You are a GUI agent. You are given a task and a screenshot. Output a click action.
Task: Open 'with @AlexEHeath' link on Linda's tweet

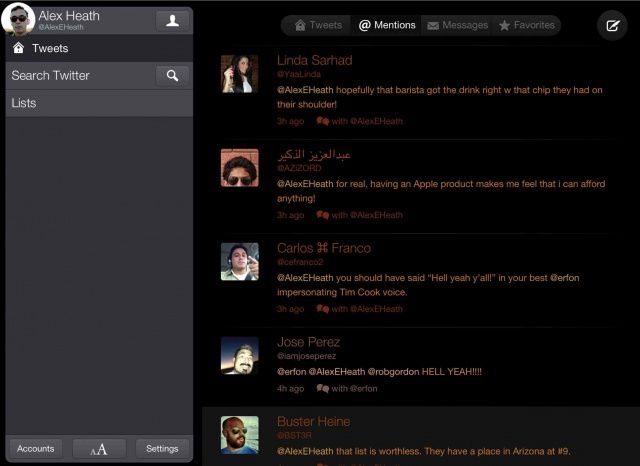[x=367, y=121]
